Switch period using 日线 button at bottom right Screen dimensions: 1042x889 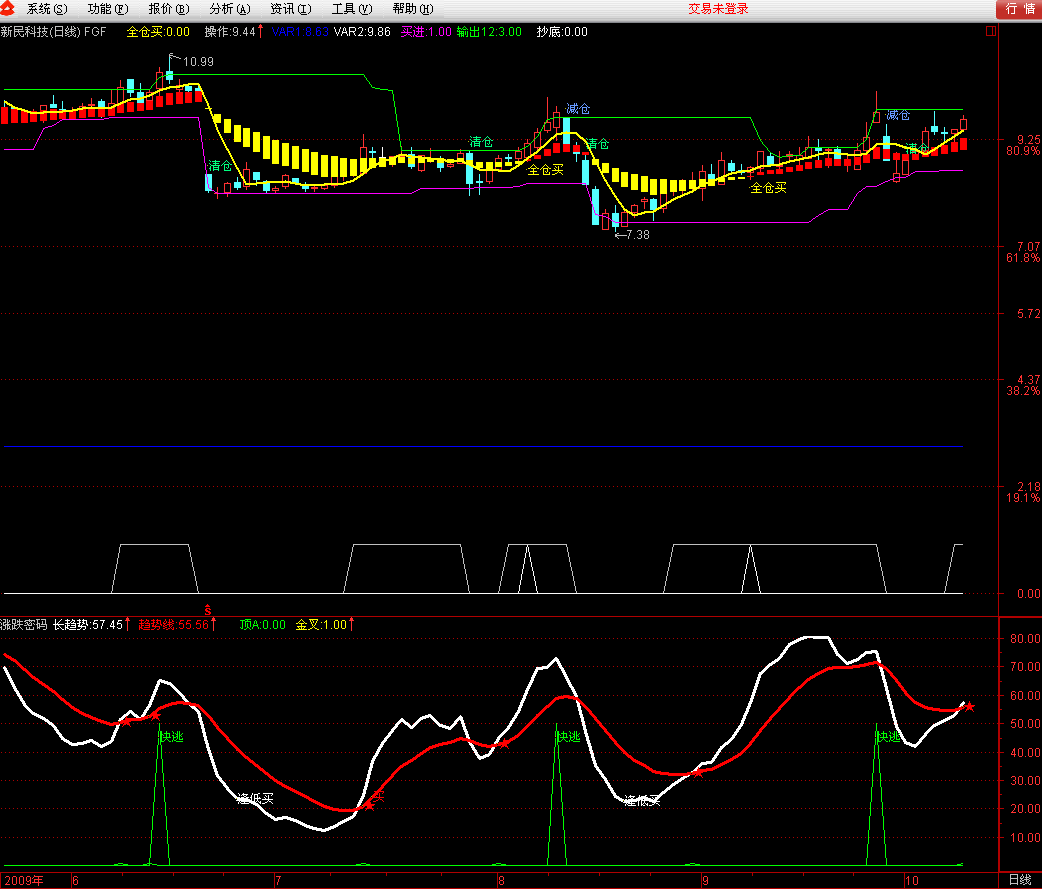(1019, 880)
